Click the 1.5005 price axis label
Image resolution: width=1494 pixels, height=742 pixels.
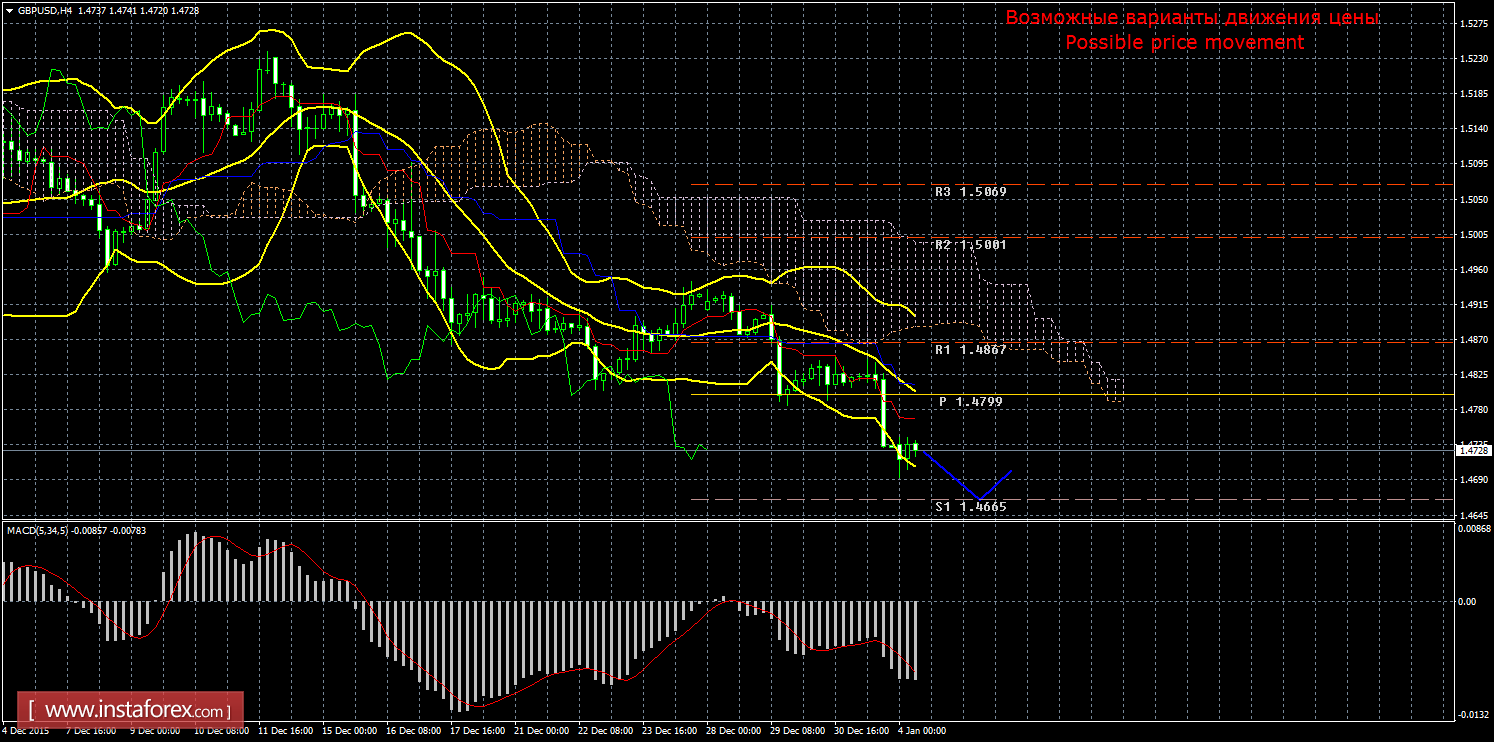coord(1474,235)
